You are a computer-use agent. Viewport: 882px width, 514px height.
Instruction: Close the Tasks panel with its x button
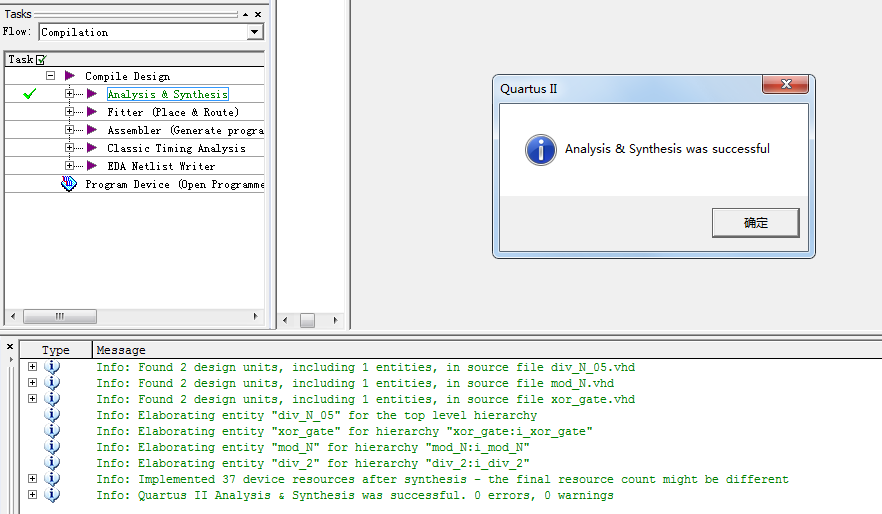click(258, 15)
